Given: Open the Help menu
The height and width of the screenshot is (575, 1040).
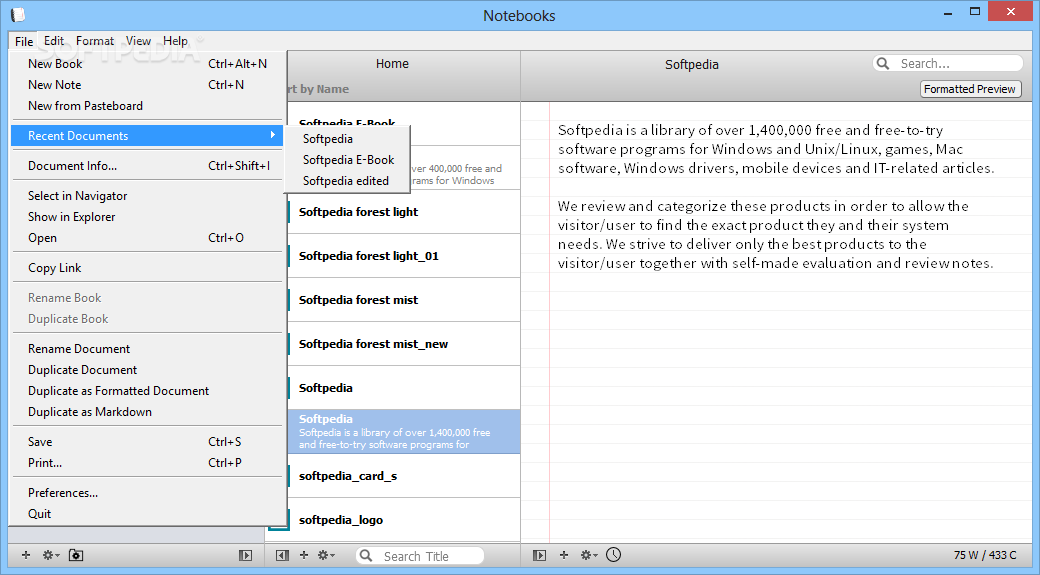Looking at the screenshot, I should pyautogui.click(x=175, y=41).
